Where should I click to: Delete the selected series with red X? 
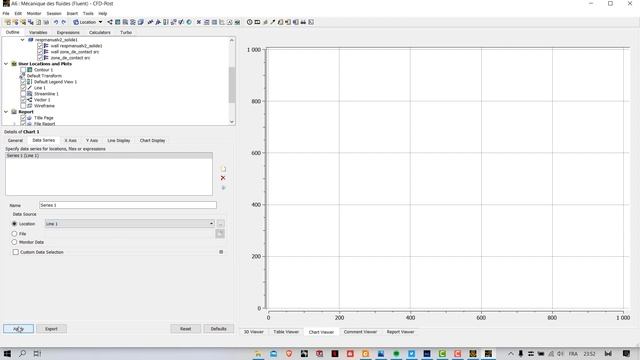223,178
